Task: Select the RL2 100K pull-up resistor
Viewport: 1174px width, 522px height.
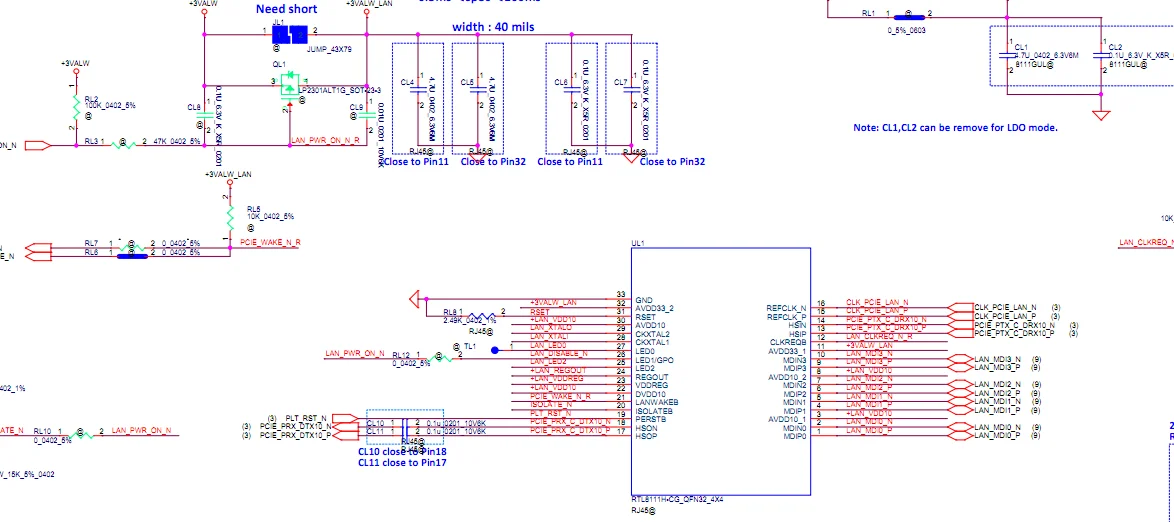Action: coord(75,109)
